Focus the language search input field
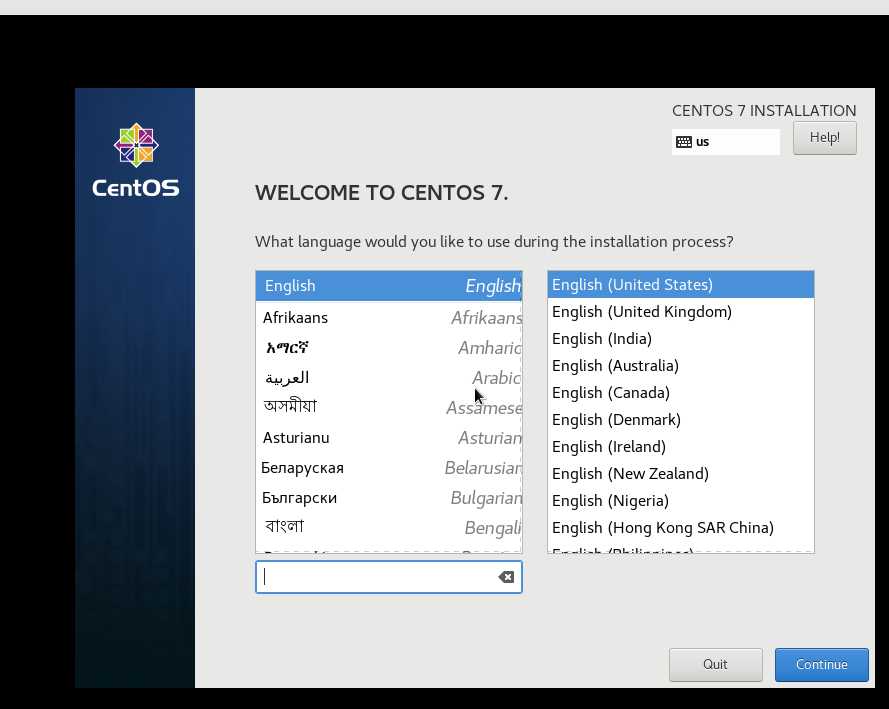The image size is (889, 709). point(389,577)
